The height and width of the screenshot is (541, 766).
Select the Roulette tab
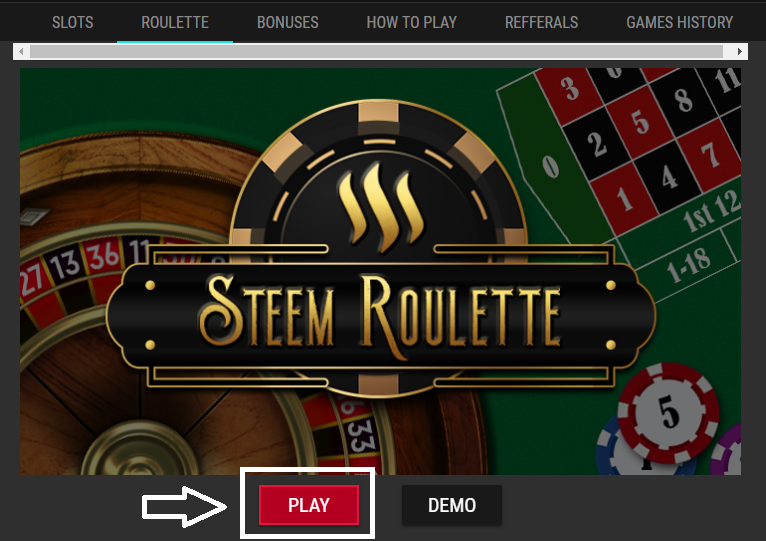pyautogui.click(x=175, y=22)
